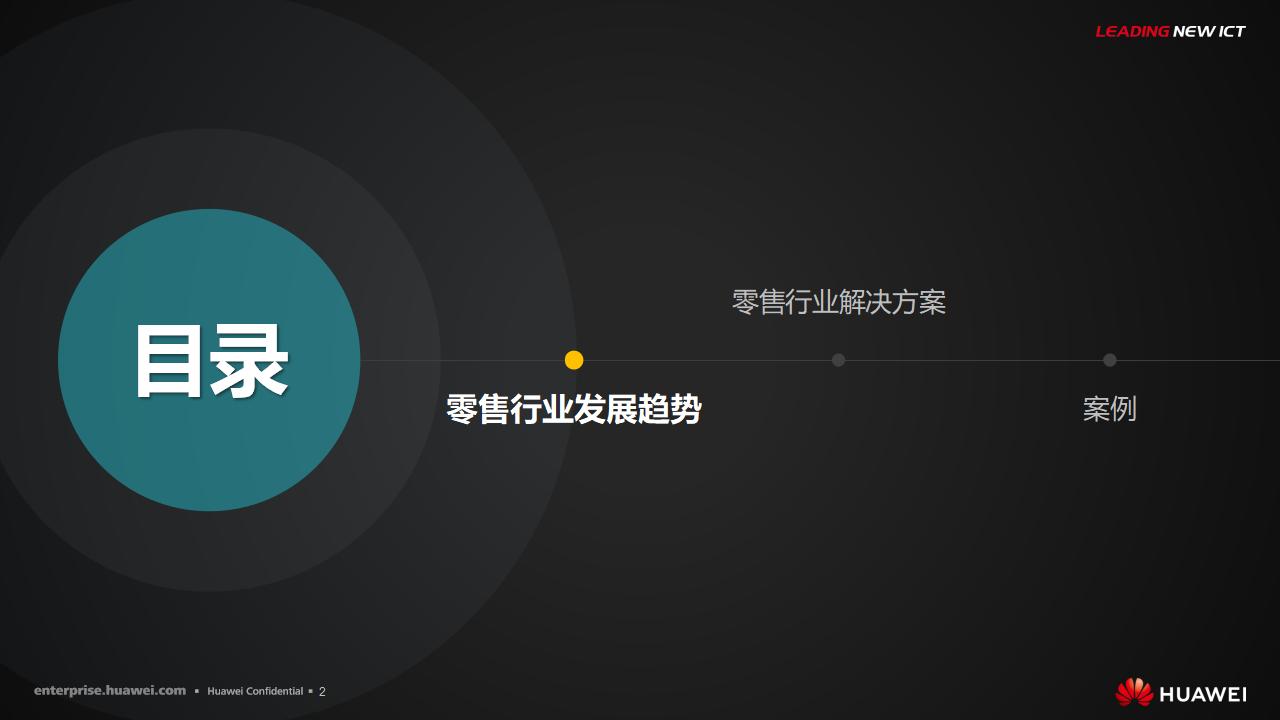1280x720 pixels.
Task: Click the Huawei logo icon
Action: point(1134,692)
